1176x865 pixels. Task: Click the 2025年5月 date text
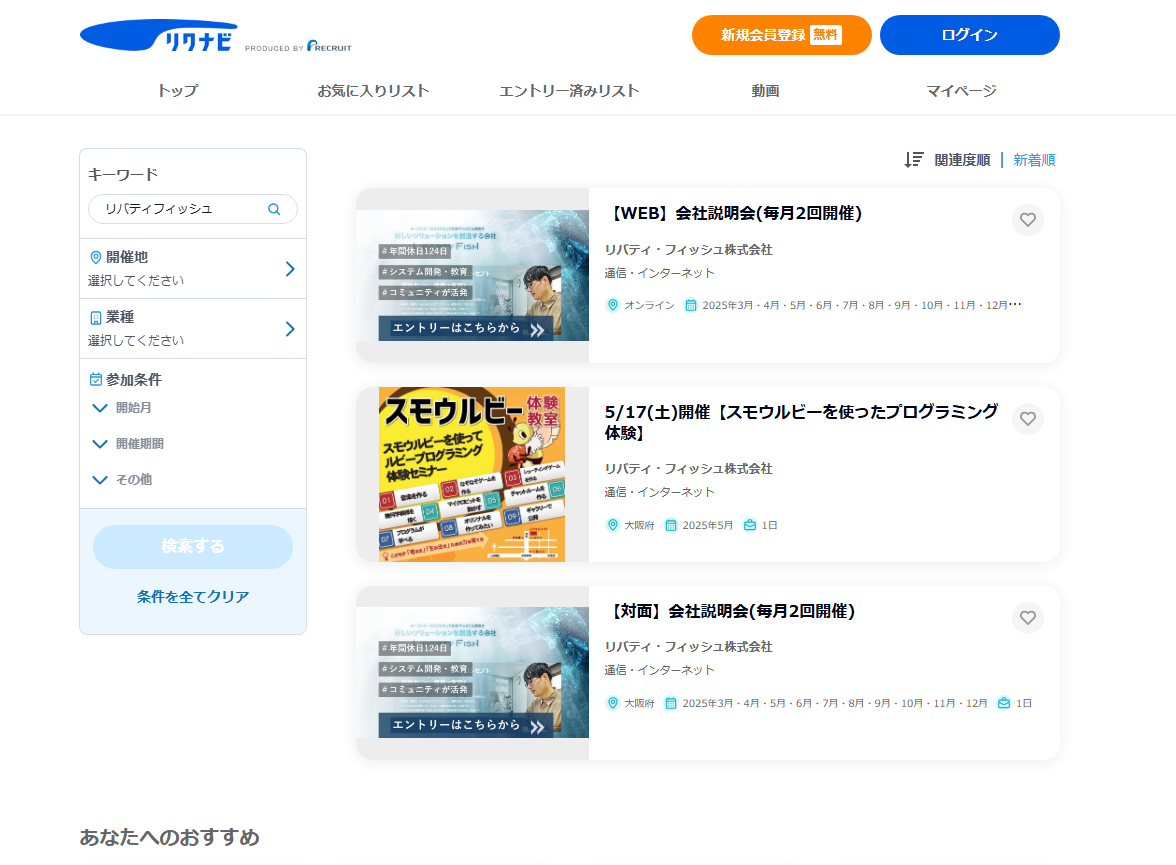click(x=707, y=525)
